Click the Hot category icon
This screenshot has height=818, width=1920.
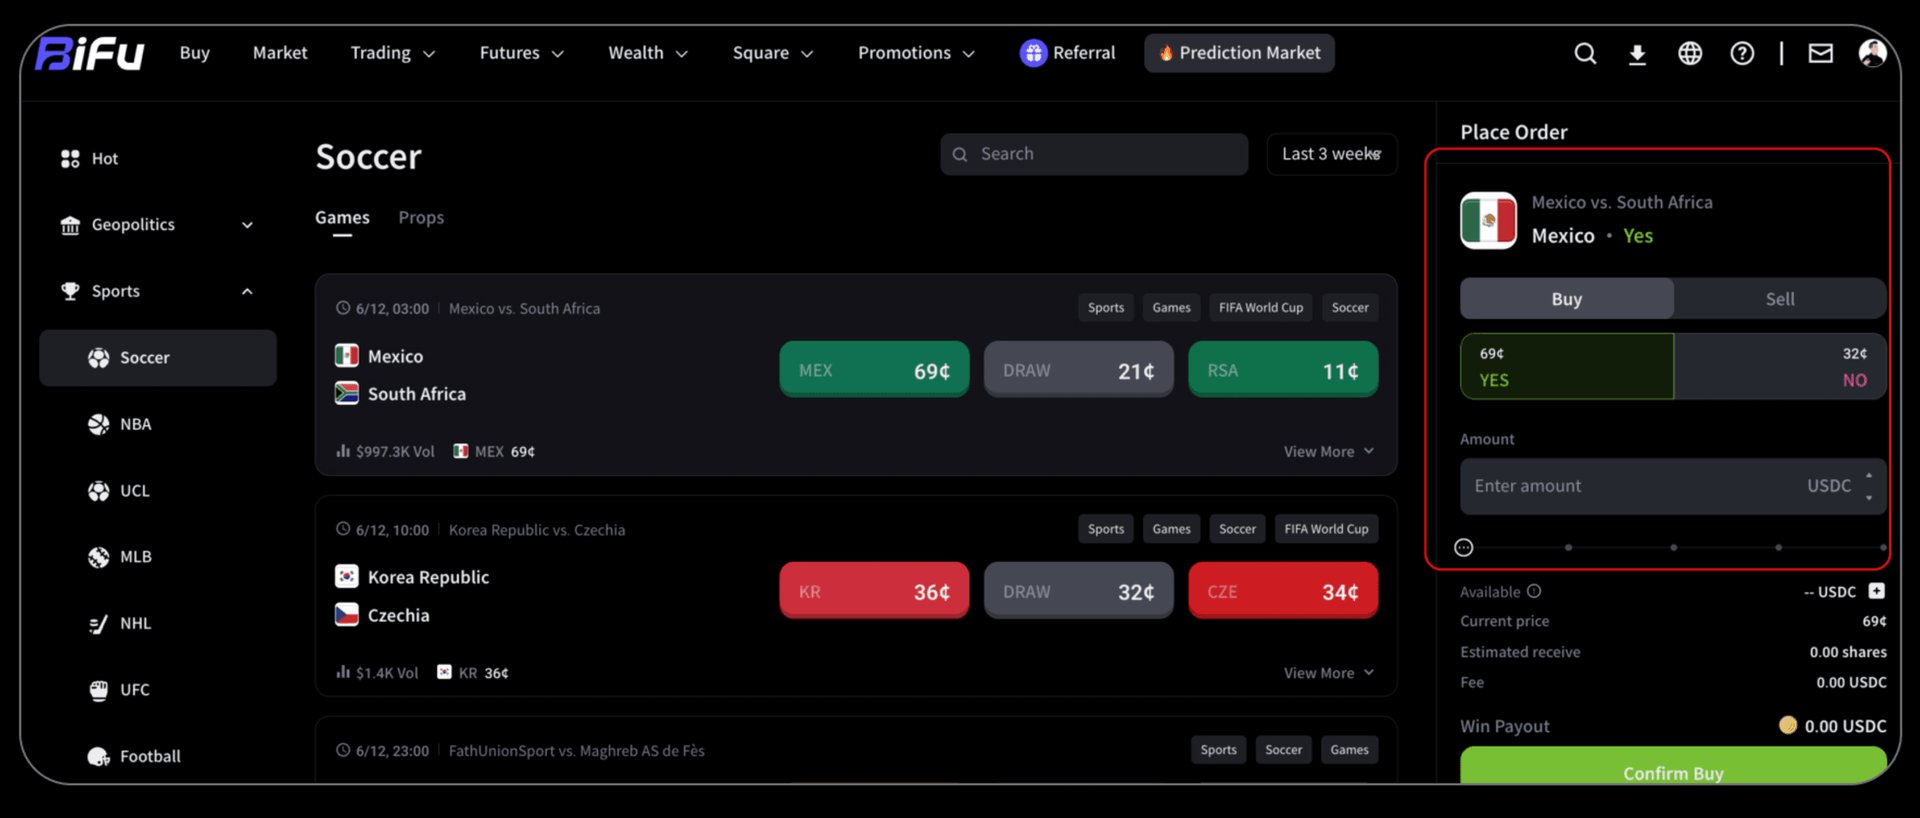[70, 159]
